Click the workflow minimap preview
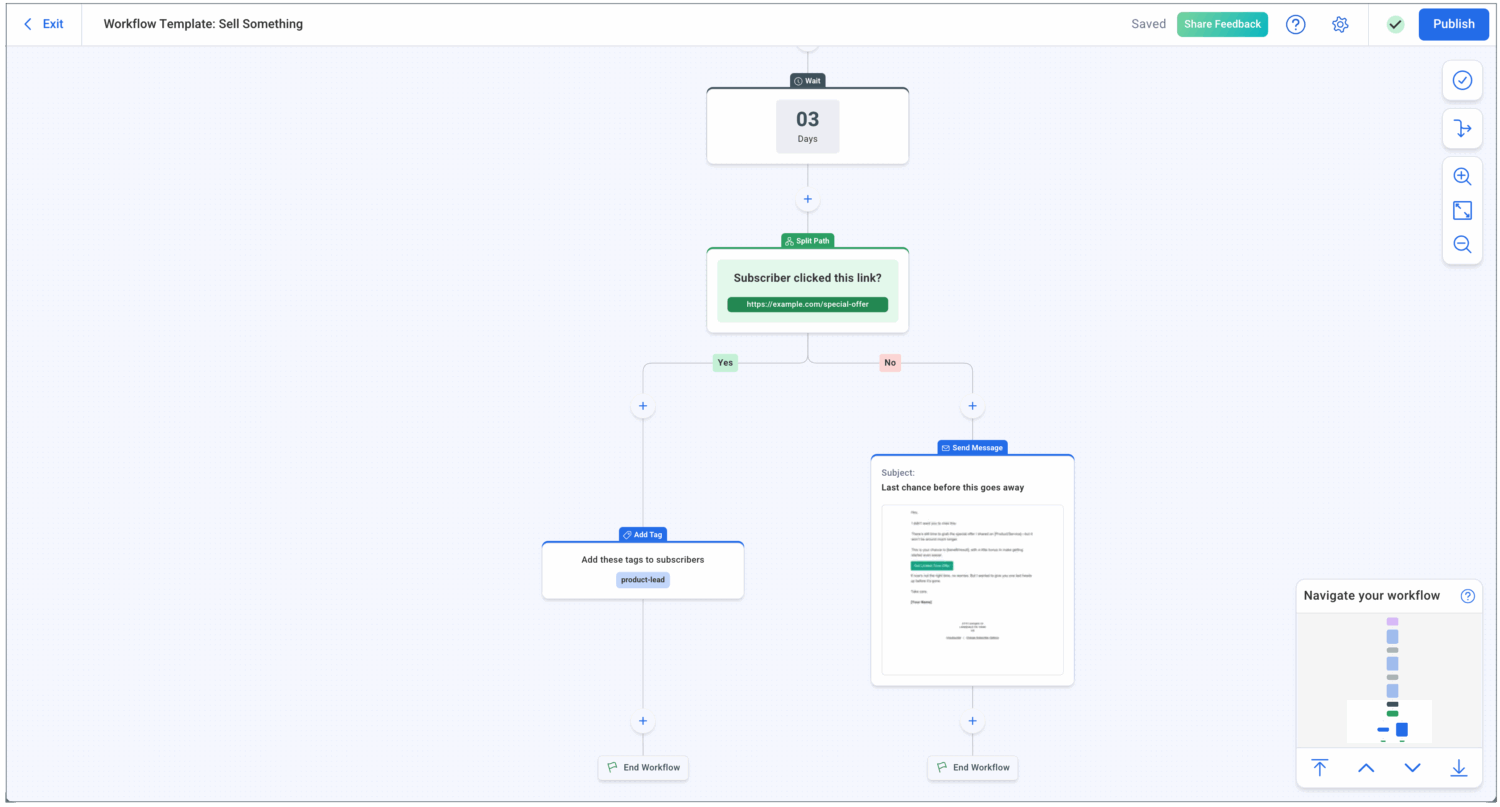This screenshot has width=1500, height=807. click(x=1392, y=680)
